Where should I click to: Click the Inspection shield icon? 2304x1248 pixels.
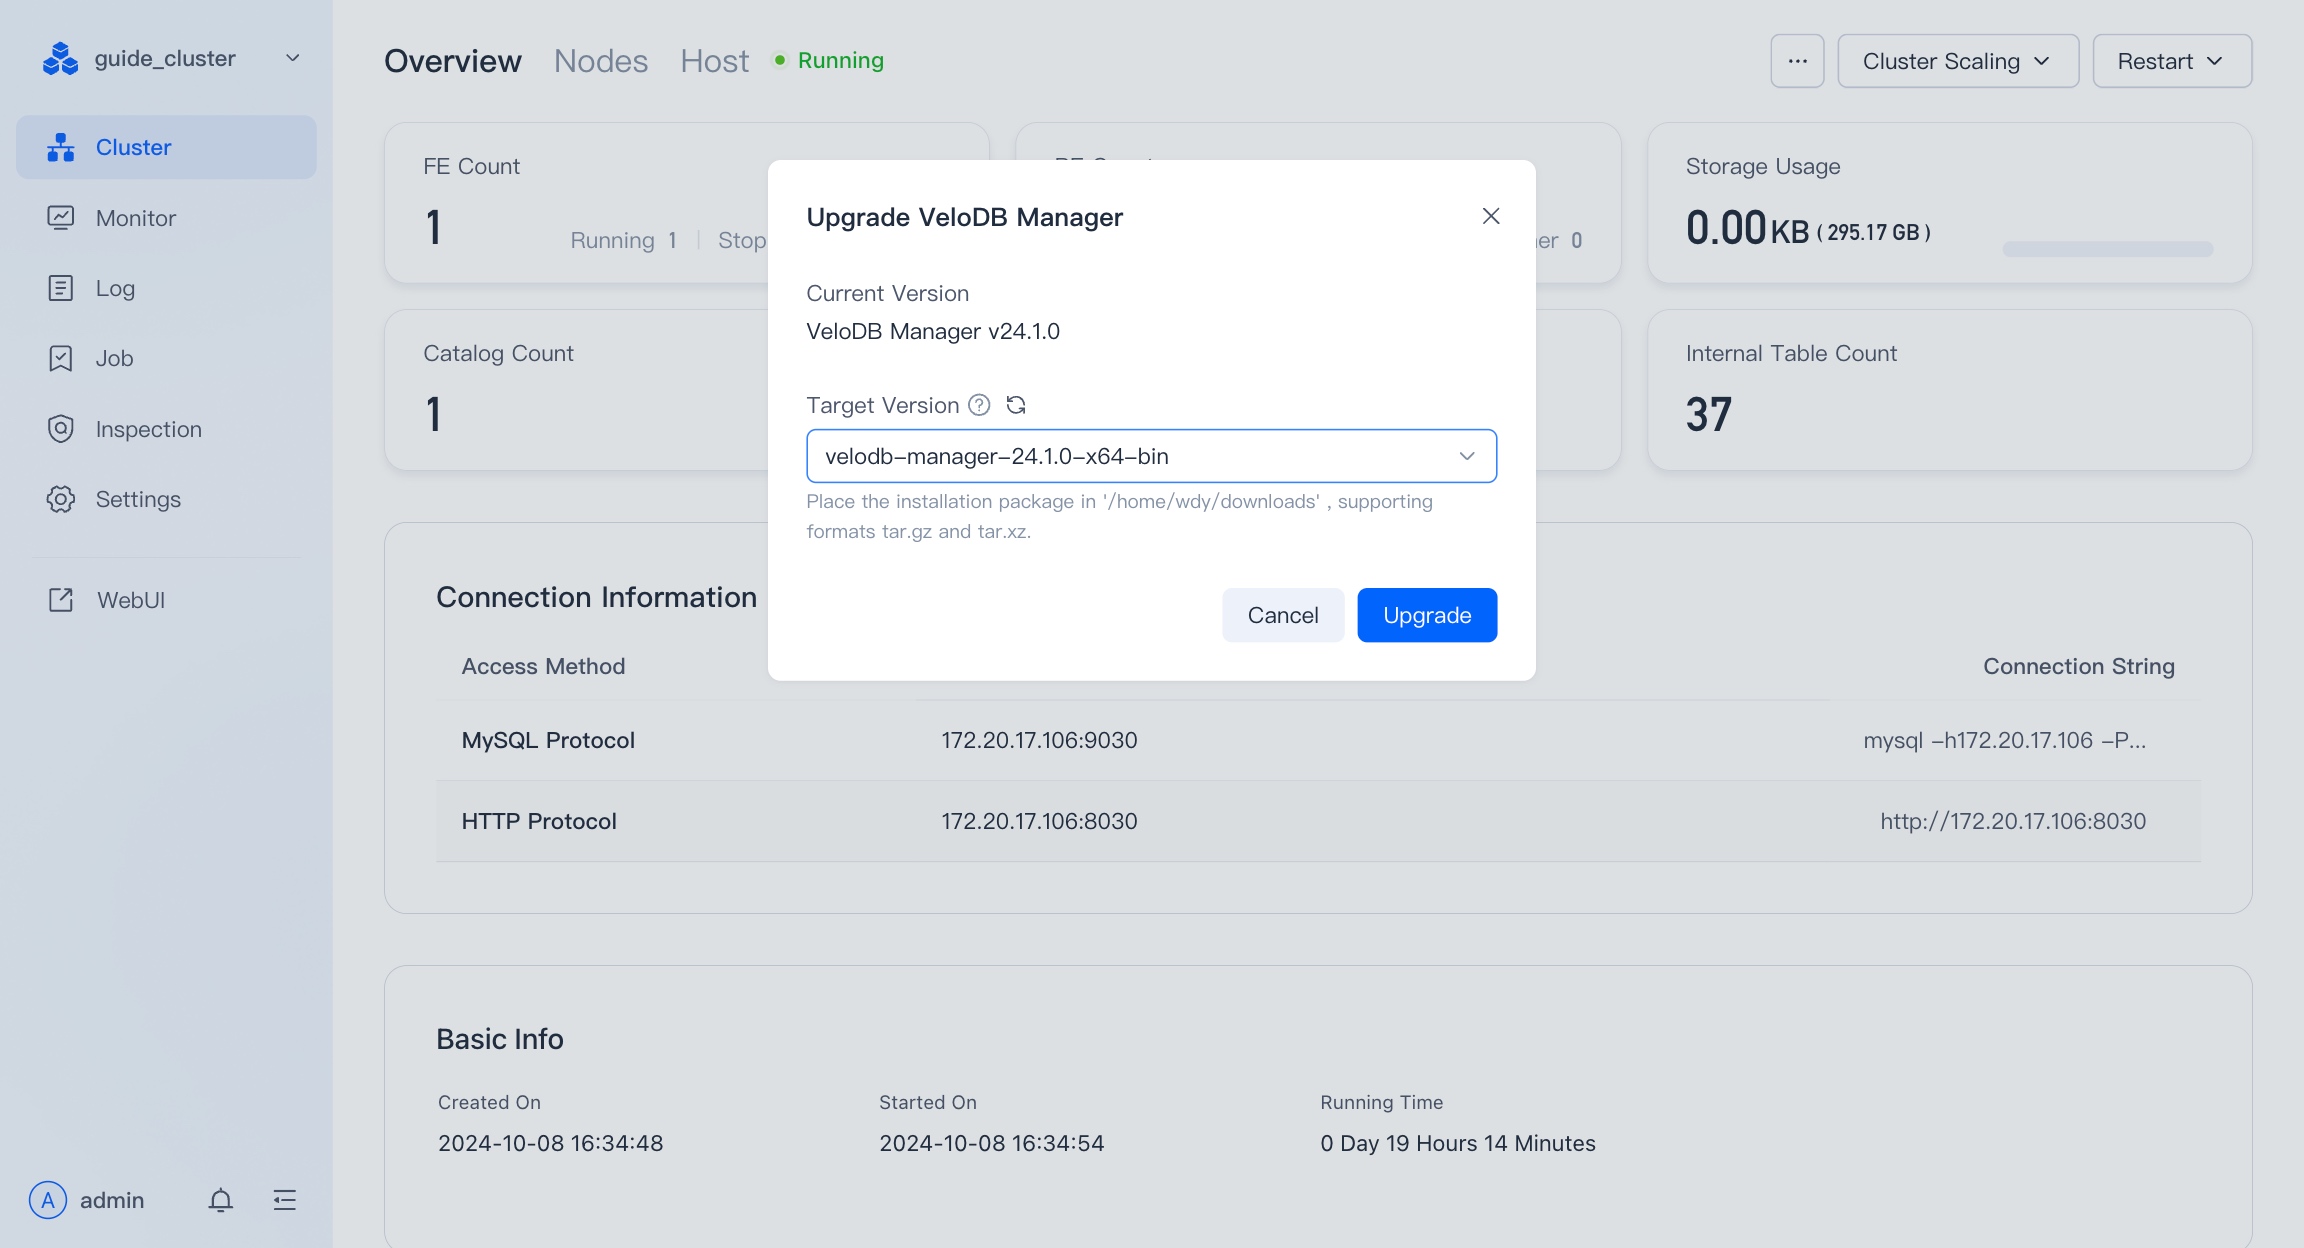61,429
